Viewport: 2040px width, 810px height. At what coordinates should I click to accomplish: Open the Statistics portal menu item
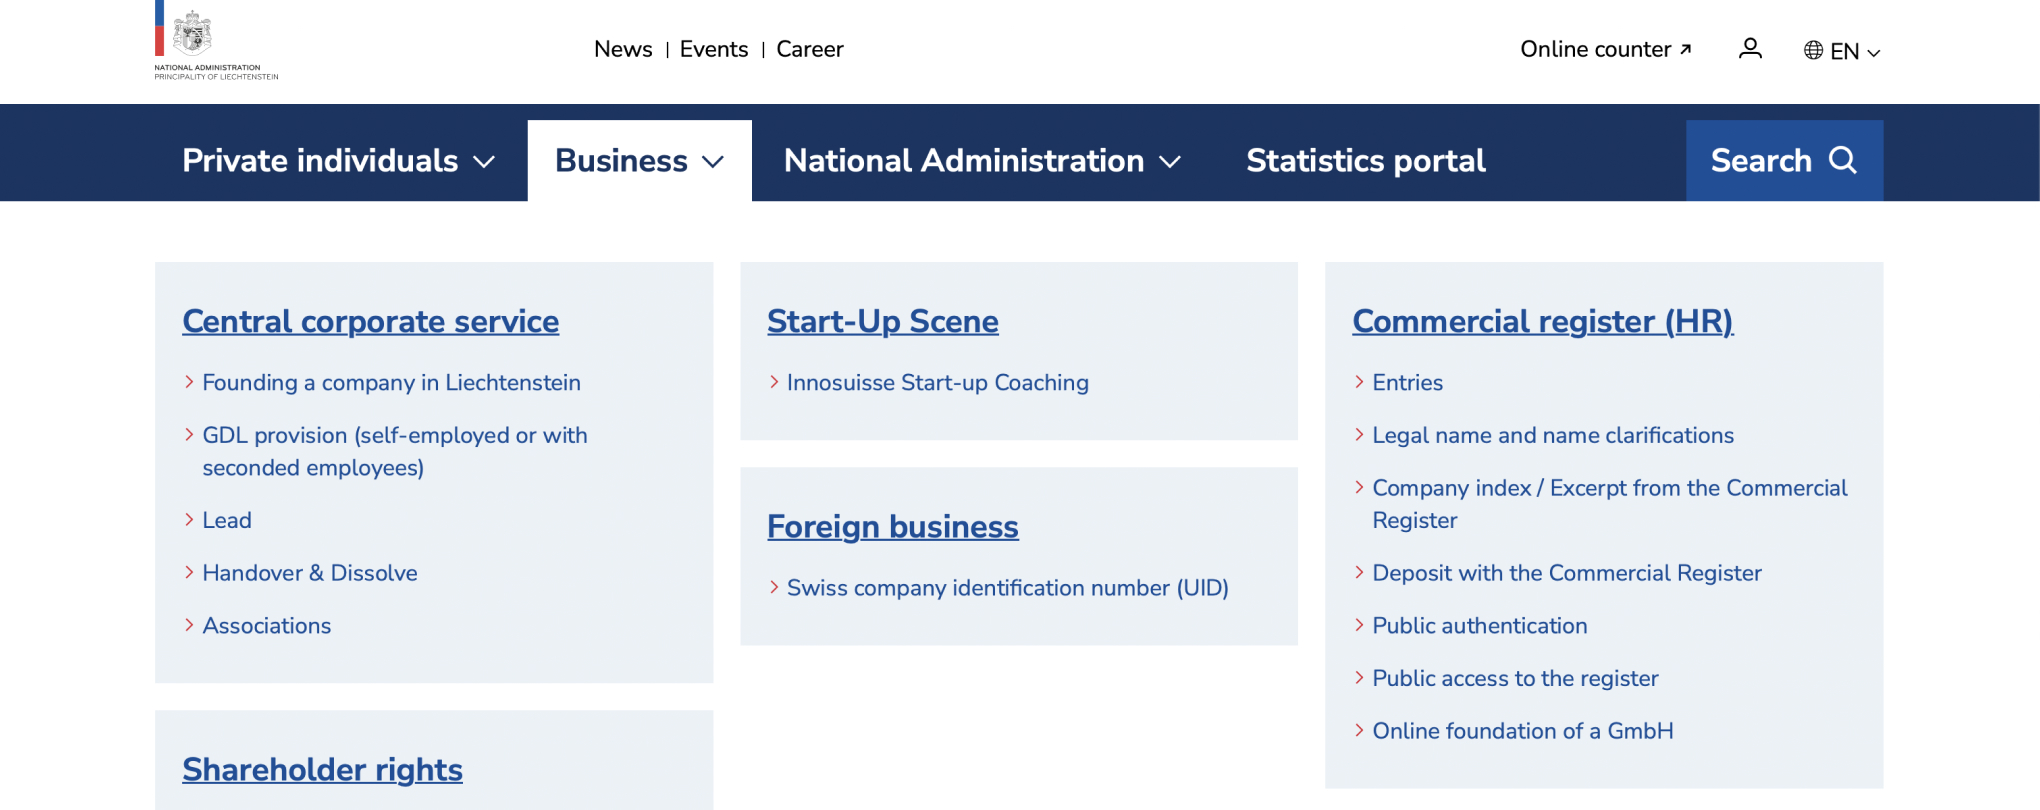tap(1365, 161)
